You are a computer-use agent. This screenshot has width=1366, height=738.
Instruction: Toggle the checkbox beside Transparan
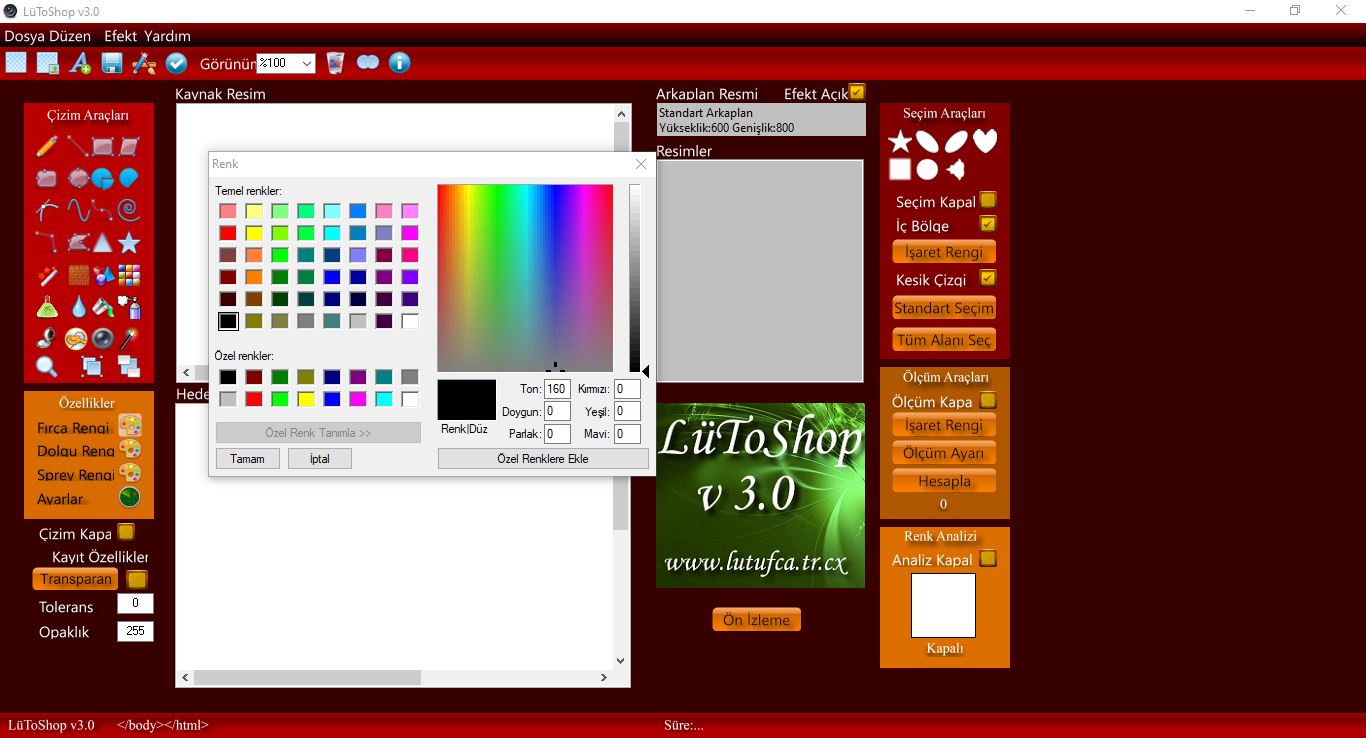point(137,579)
